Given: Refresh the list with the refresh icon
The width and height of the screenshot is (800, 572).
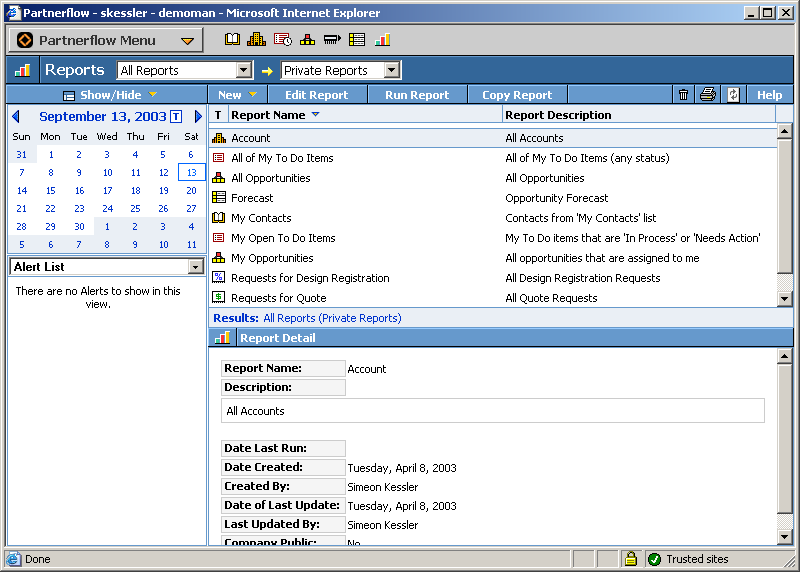Looking at the screenshot, I should pos(733,95).
